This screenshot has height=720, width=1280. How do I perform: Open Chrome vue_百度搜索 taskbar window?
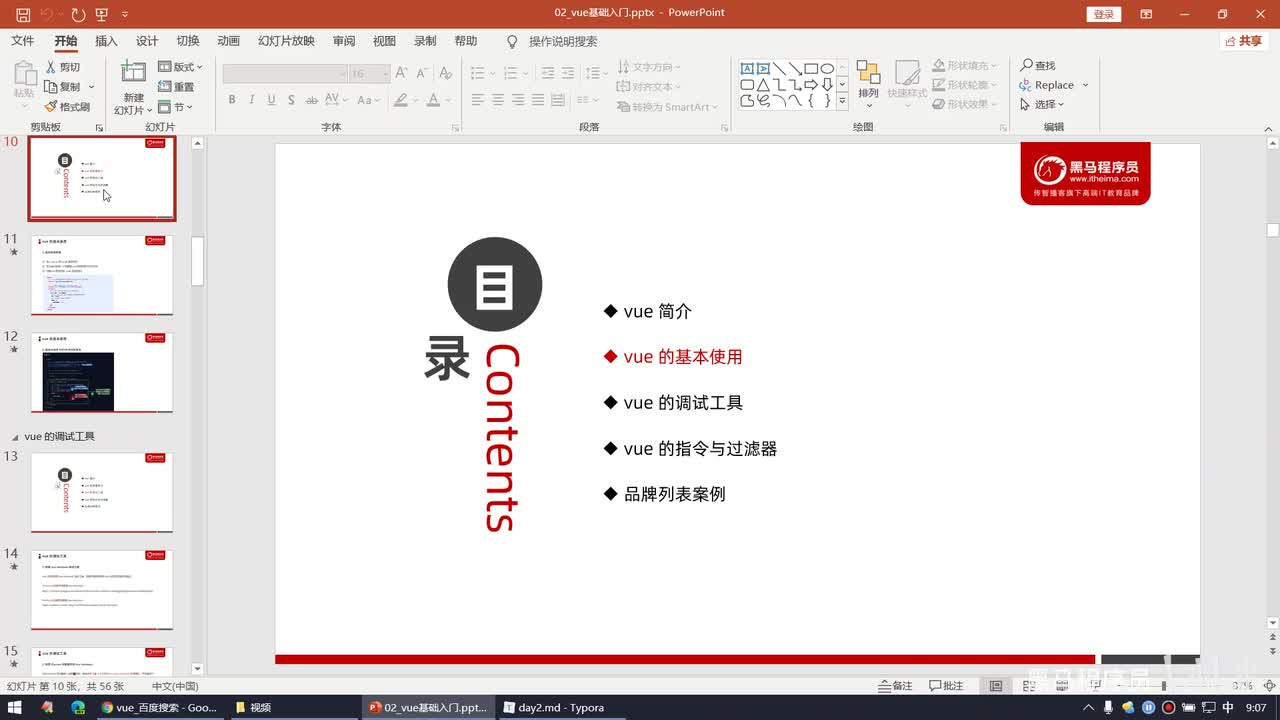[x=158, y=707]
